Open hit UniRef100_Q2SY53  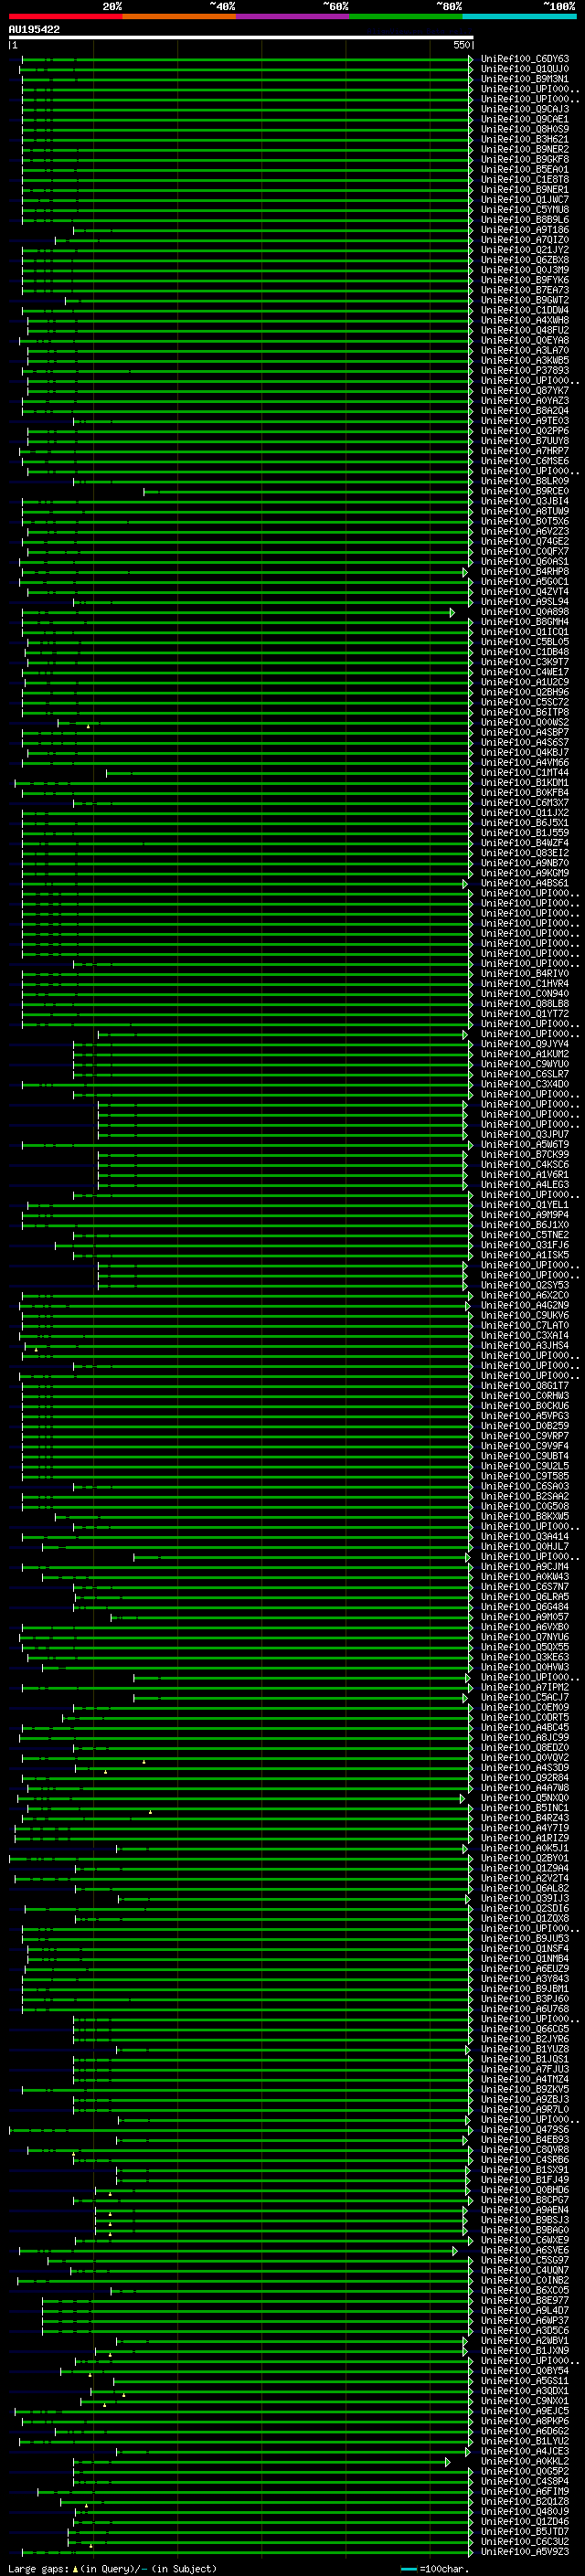tap(524, 1286)
